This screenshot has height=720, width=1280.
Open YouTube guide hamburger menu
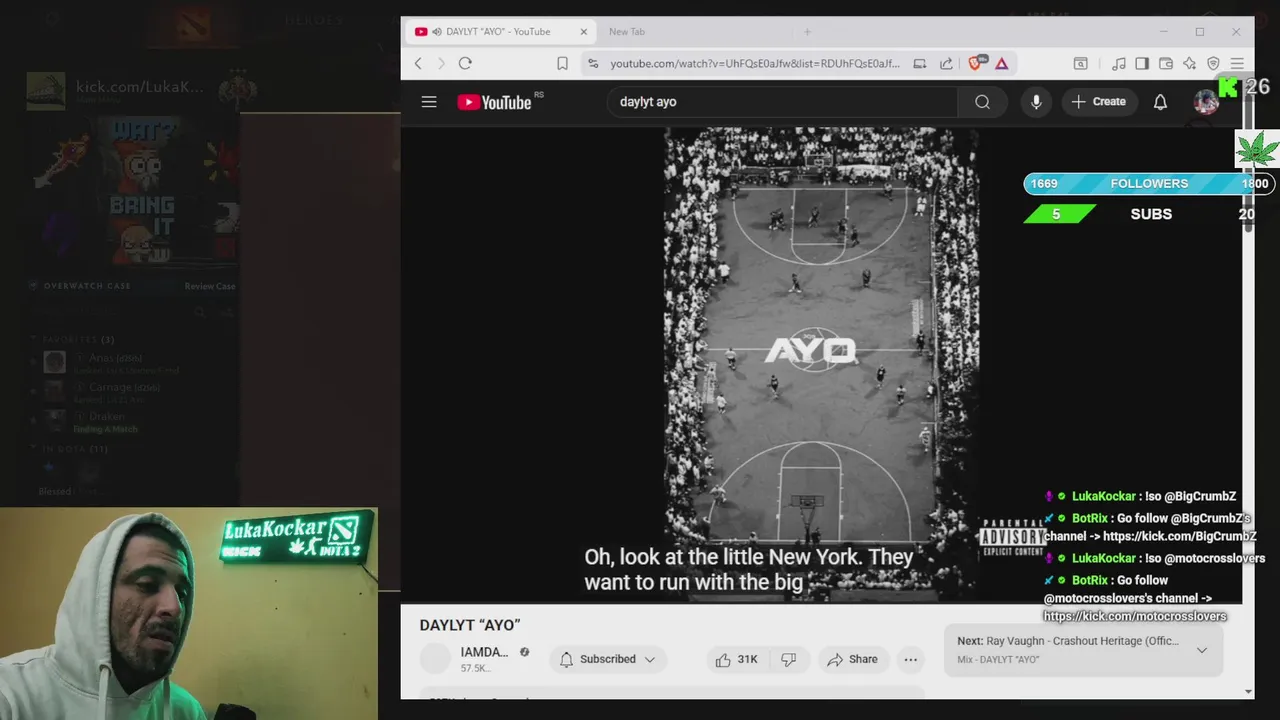pyautogui.click(x=429, y=102)
